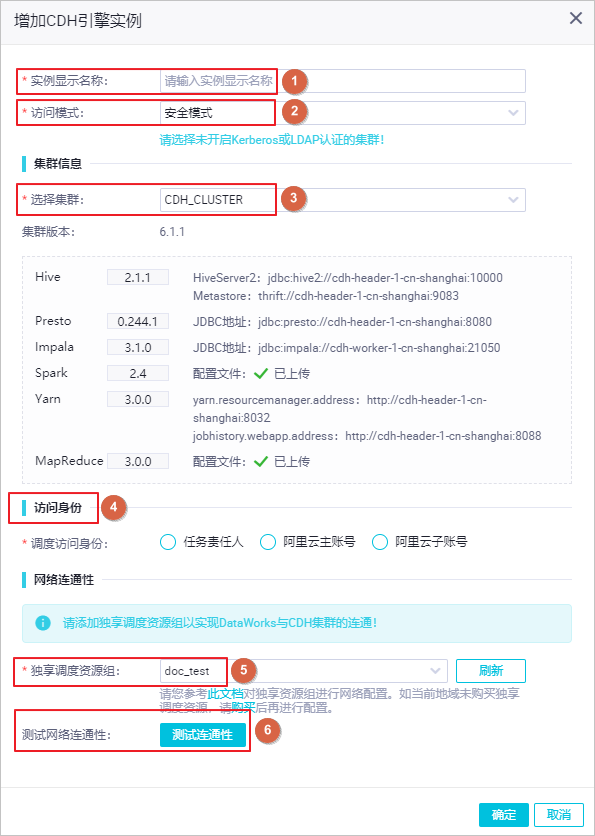Open the 独享调度资源组 dropdown showing doc_test
The height and width of the screenshot is (836, 595).
pyautogui.click(x=304, y=671)
